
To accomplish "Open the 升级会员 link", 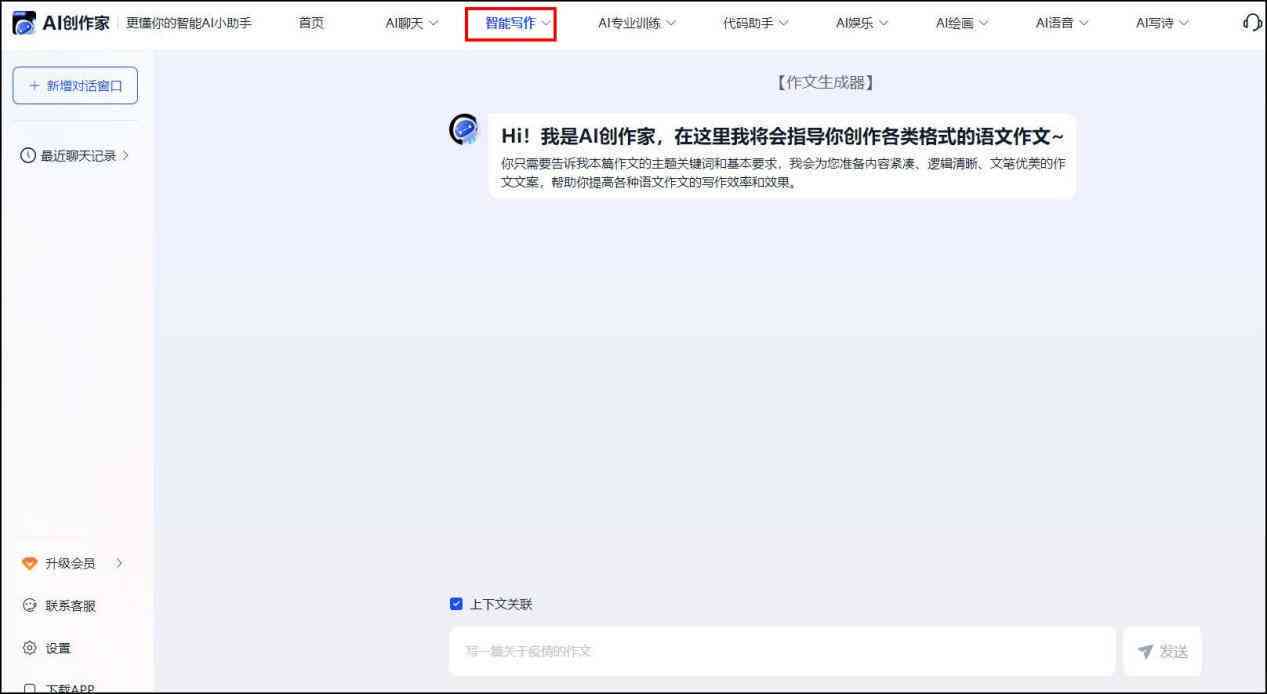I will tap(70, 564).
